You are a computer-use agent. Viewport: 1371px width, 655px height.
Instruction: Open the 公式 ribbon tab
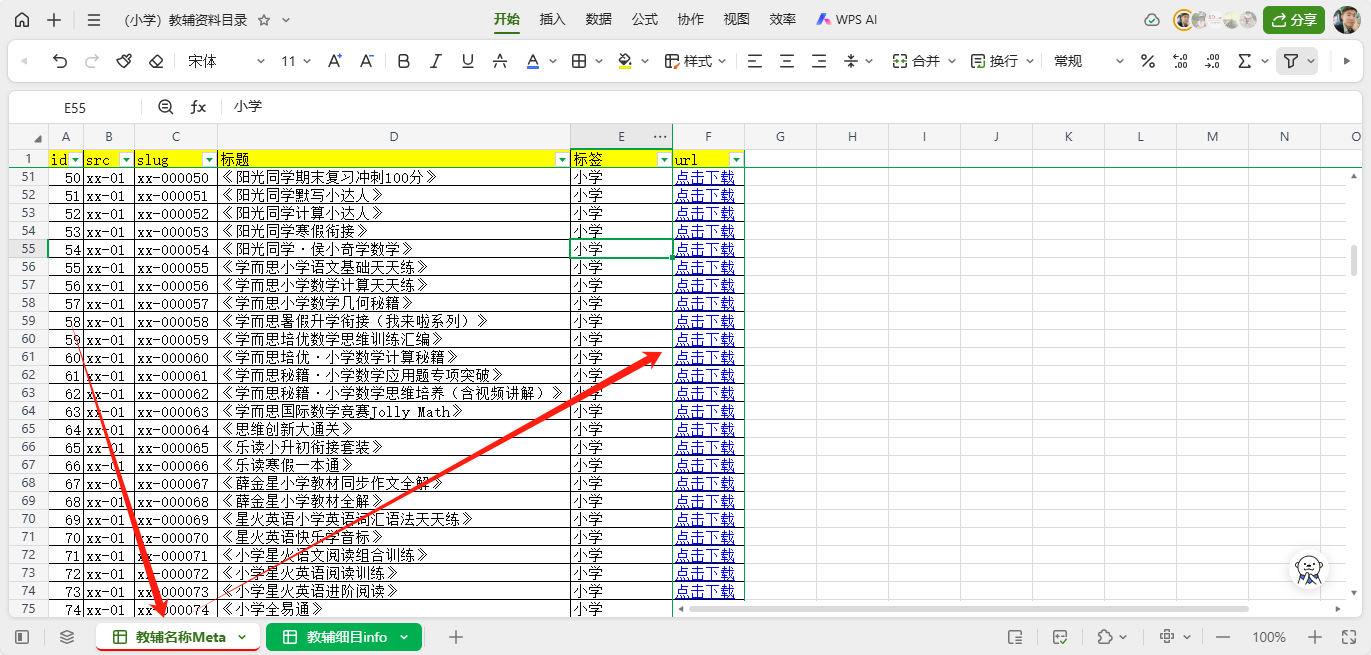pyautogui.click(x=645, y=20)
